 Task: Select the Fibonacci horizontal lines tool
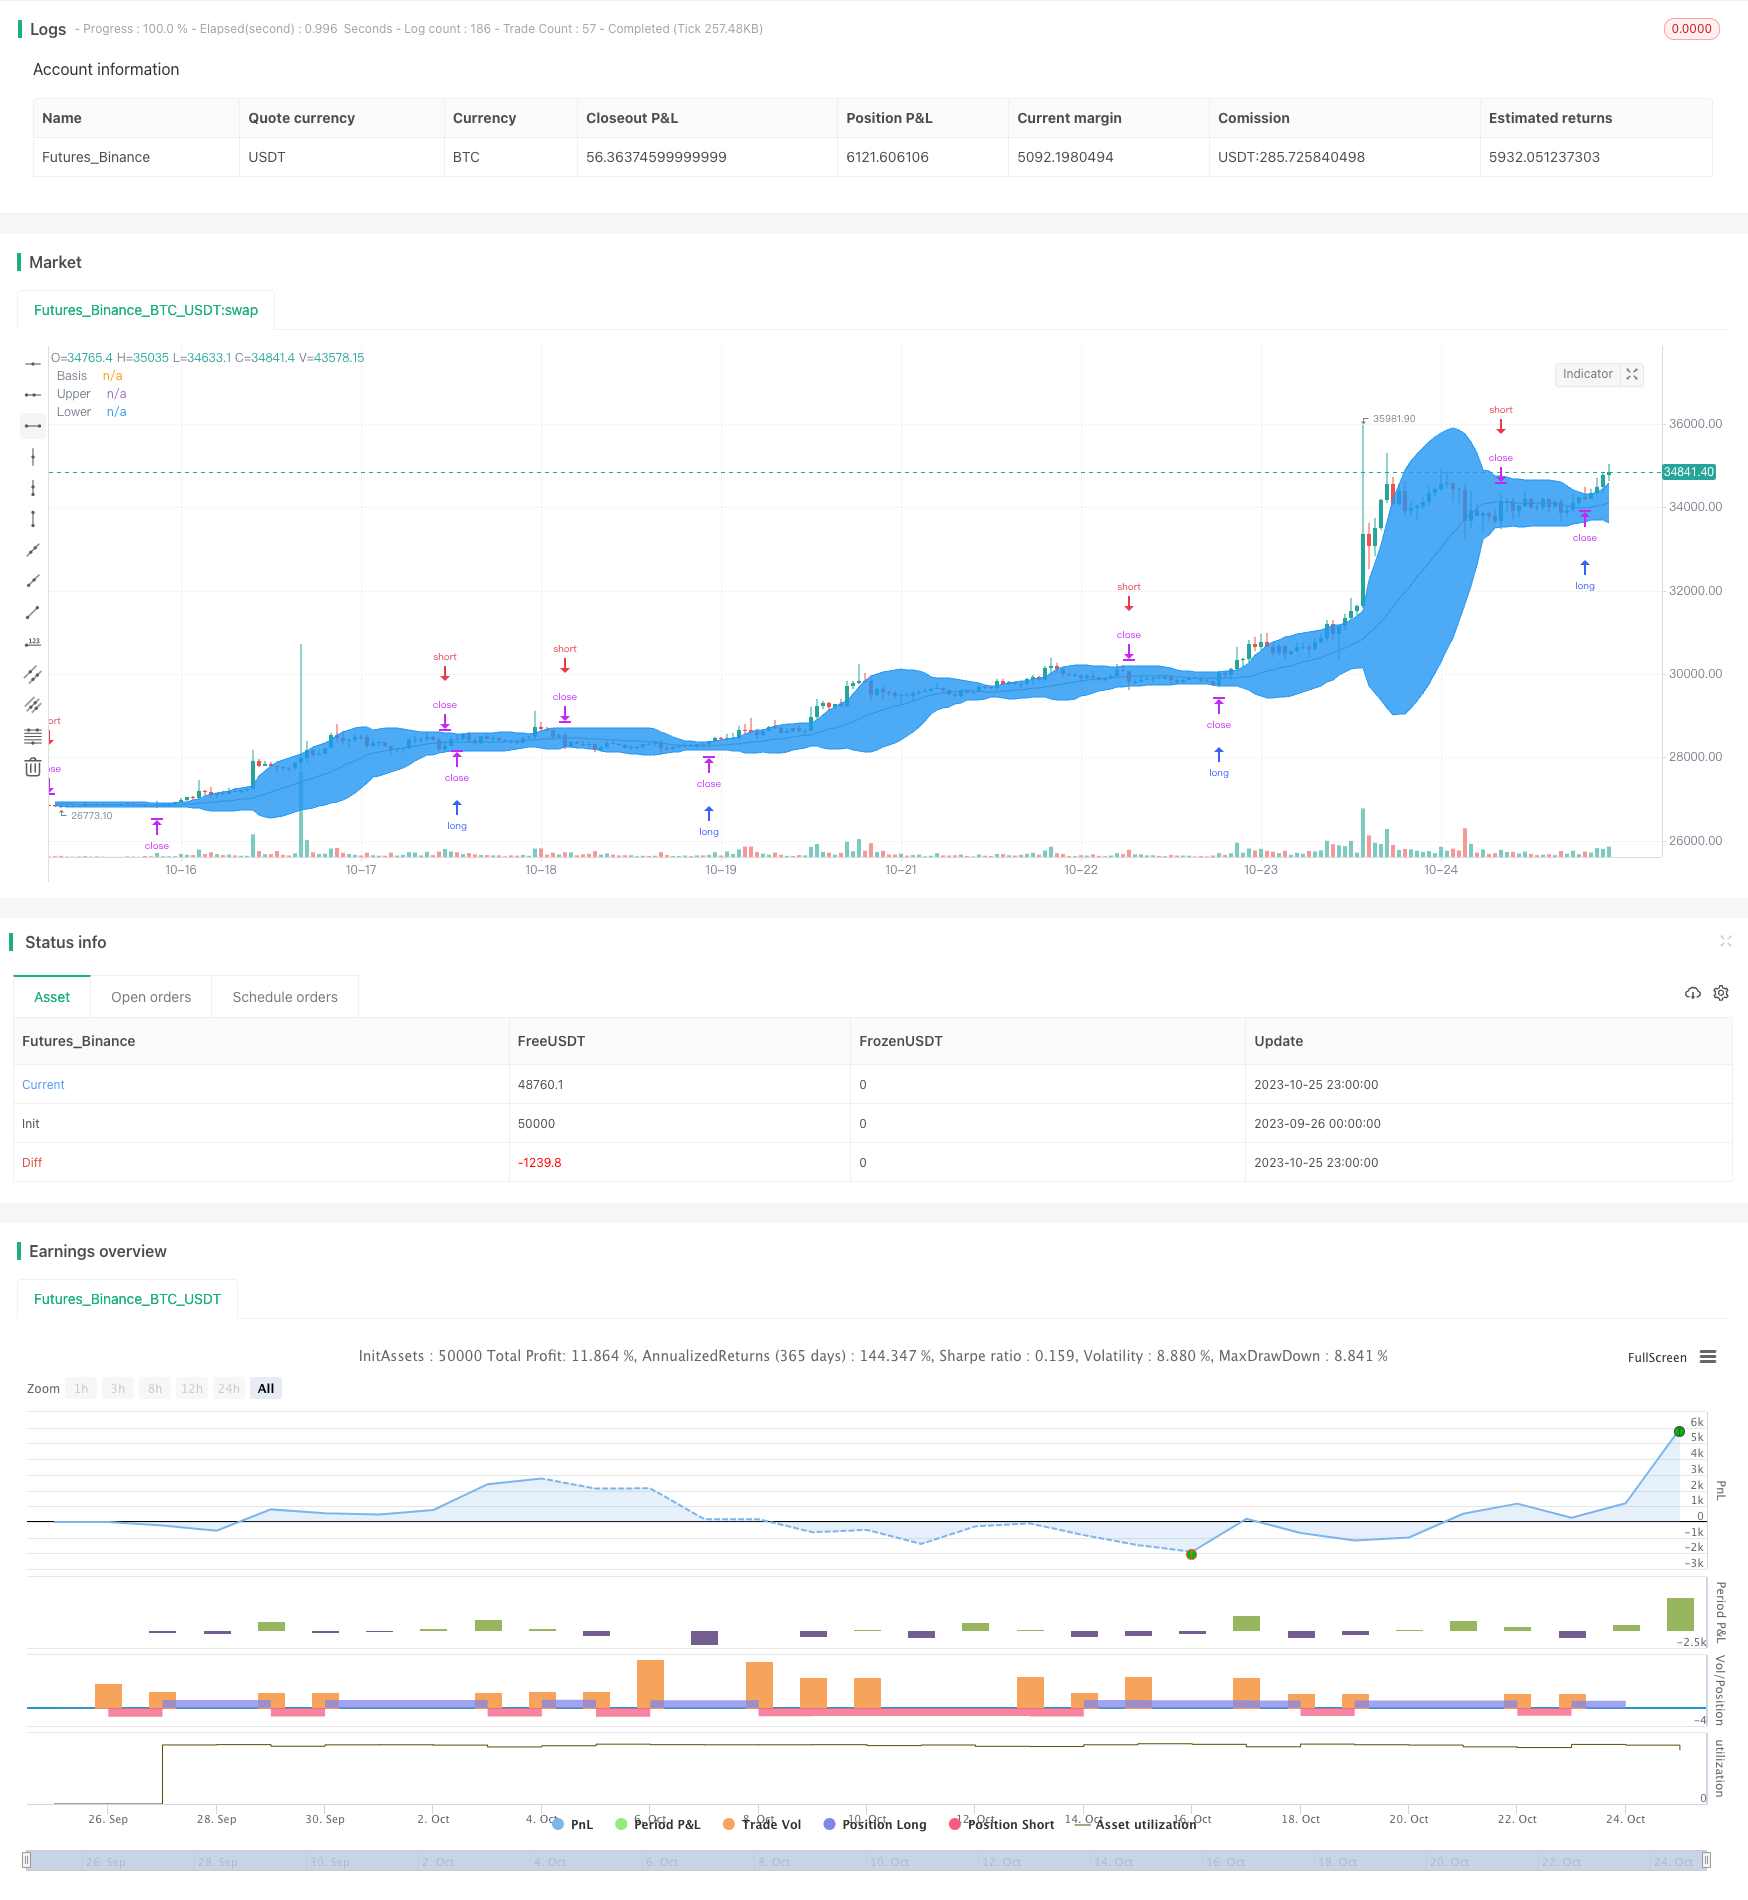[x=33, y=736]
